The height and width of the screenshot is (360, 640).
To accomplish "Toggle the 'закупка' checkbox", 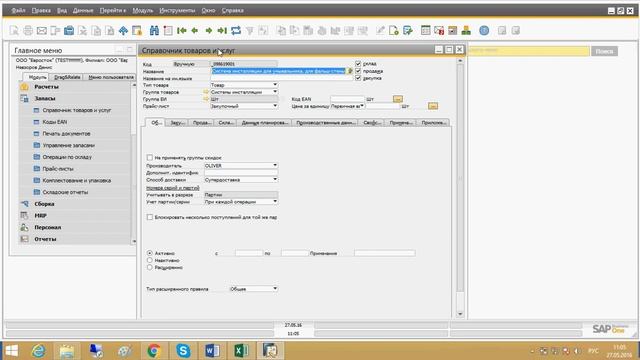I will point(358,78).
